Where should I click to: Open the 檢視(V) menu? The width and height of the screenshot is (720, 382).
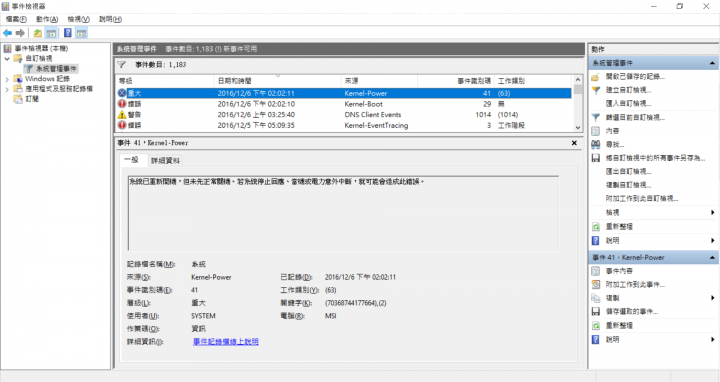tap(78, 19)
